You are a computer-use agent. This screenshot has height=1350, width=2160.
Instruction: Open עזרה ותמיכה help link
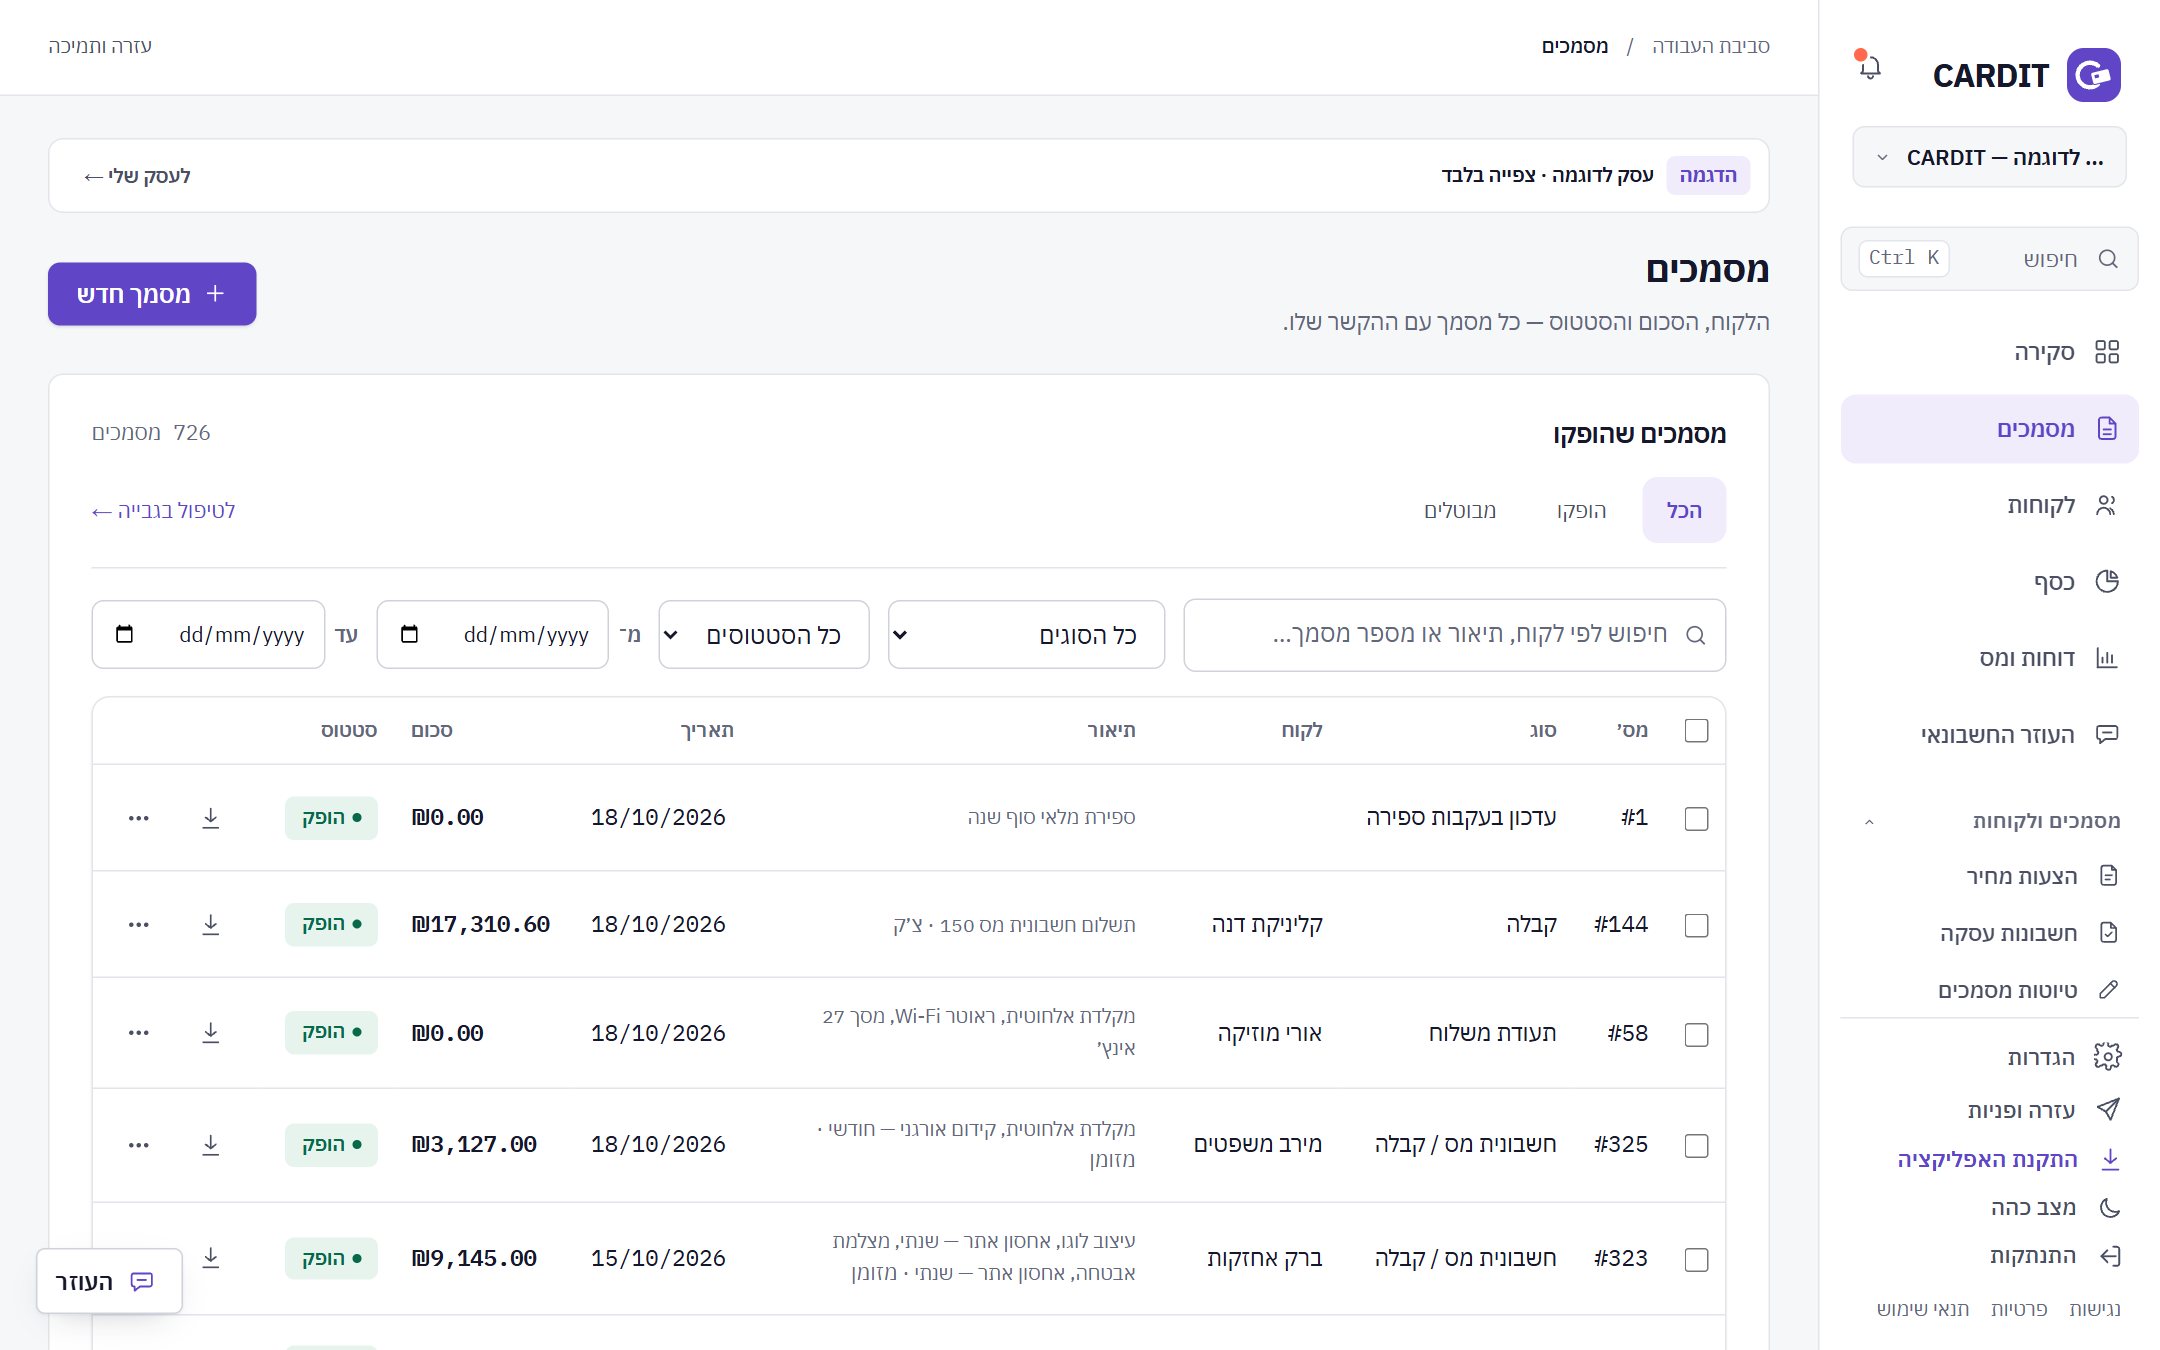pyautogui.click(x=100, y=46)
